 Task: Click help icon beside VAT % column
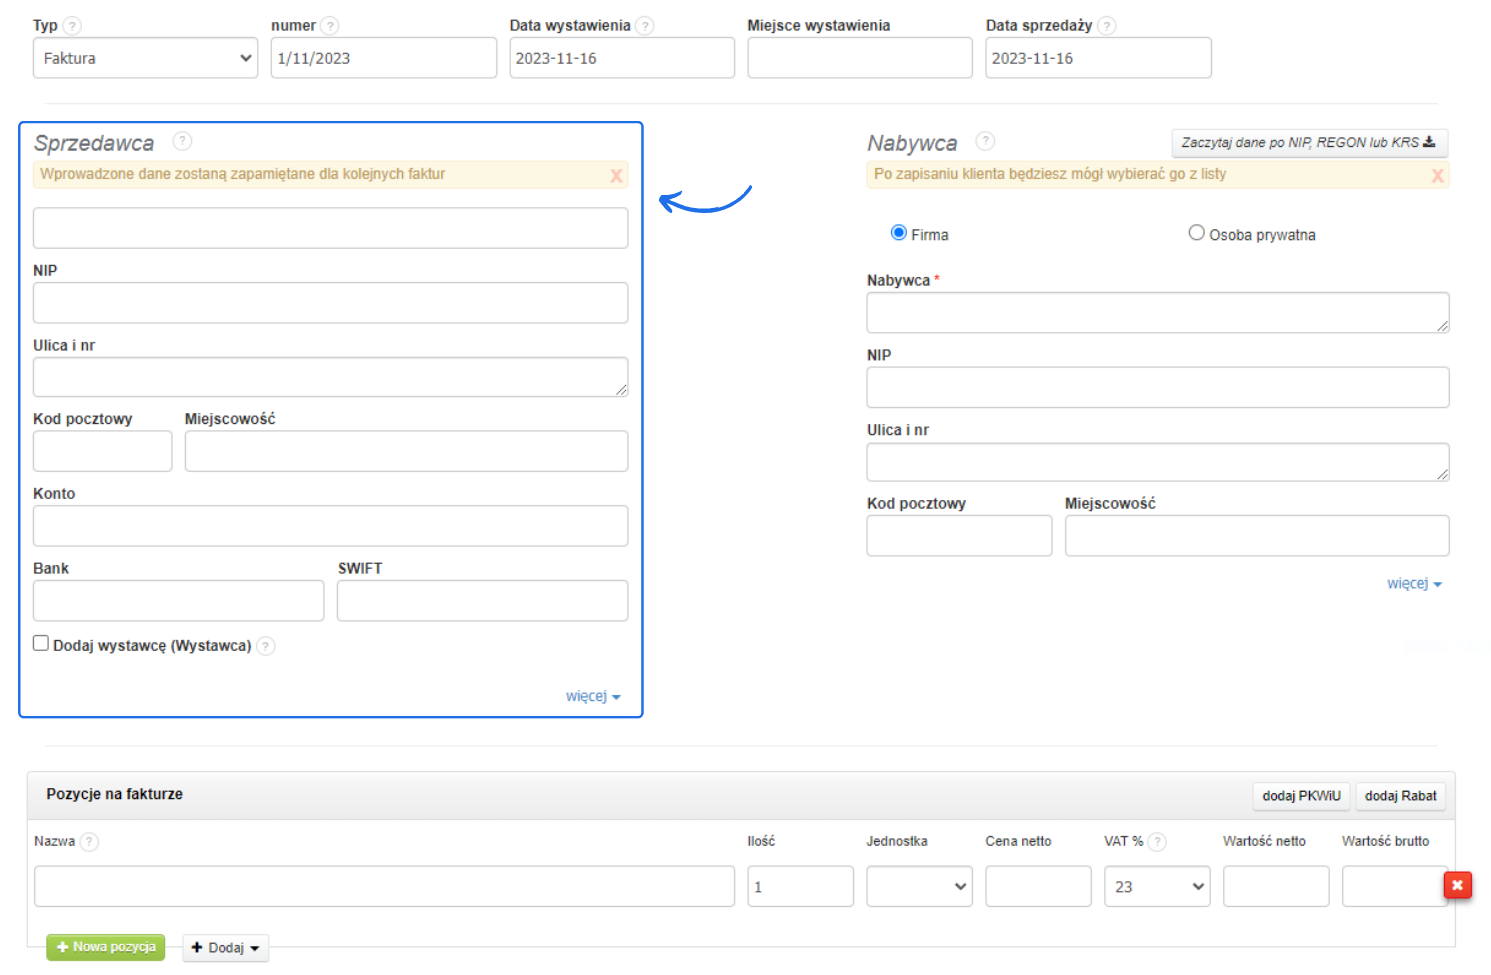1157,842
